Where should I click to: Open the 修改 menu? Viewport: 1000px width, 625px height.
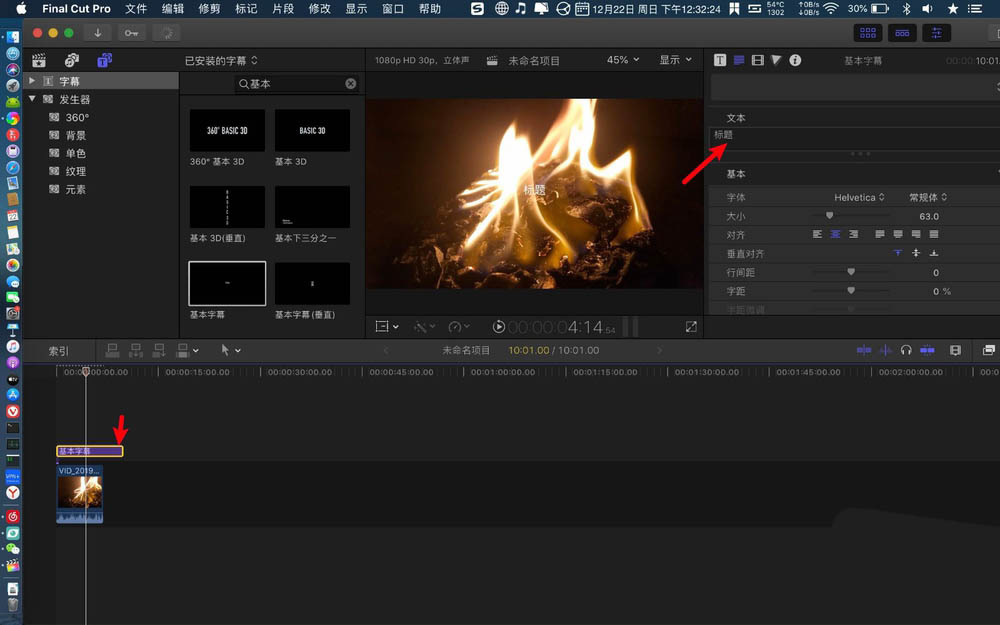point(320,9)
